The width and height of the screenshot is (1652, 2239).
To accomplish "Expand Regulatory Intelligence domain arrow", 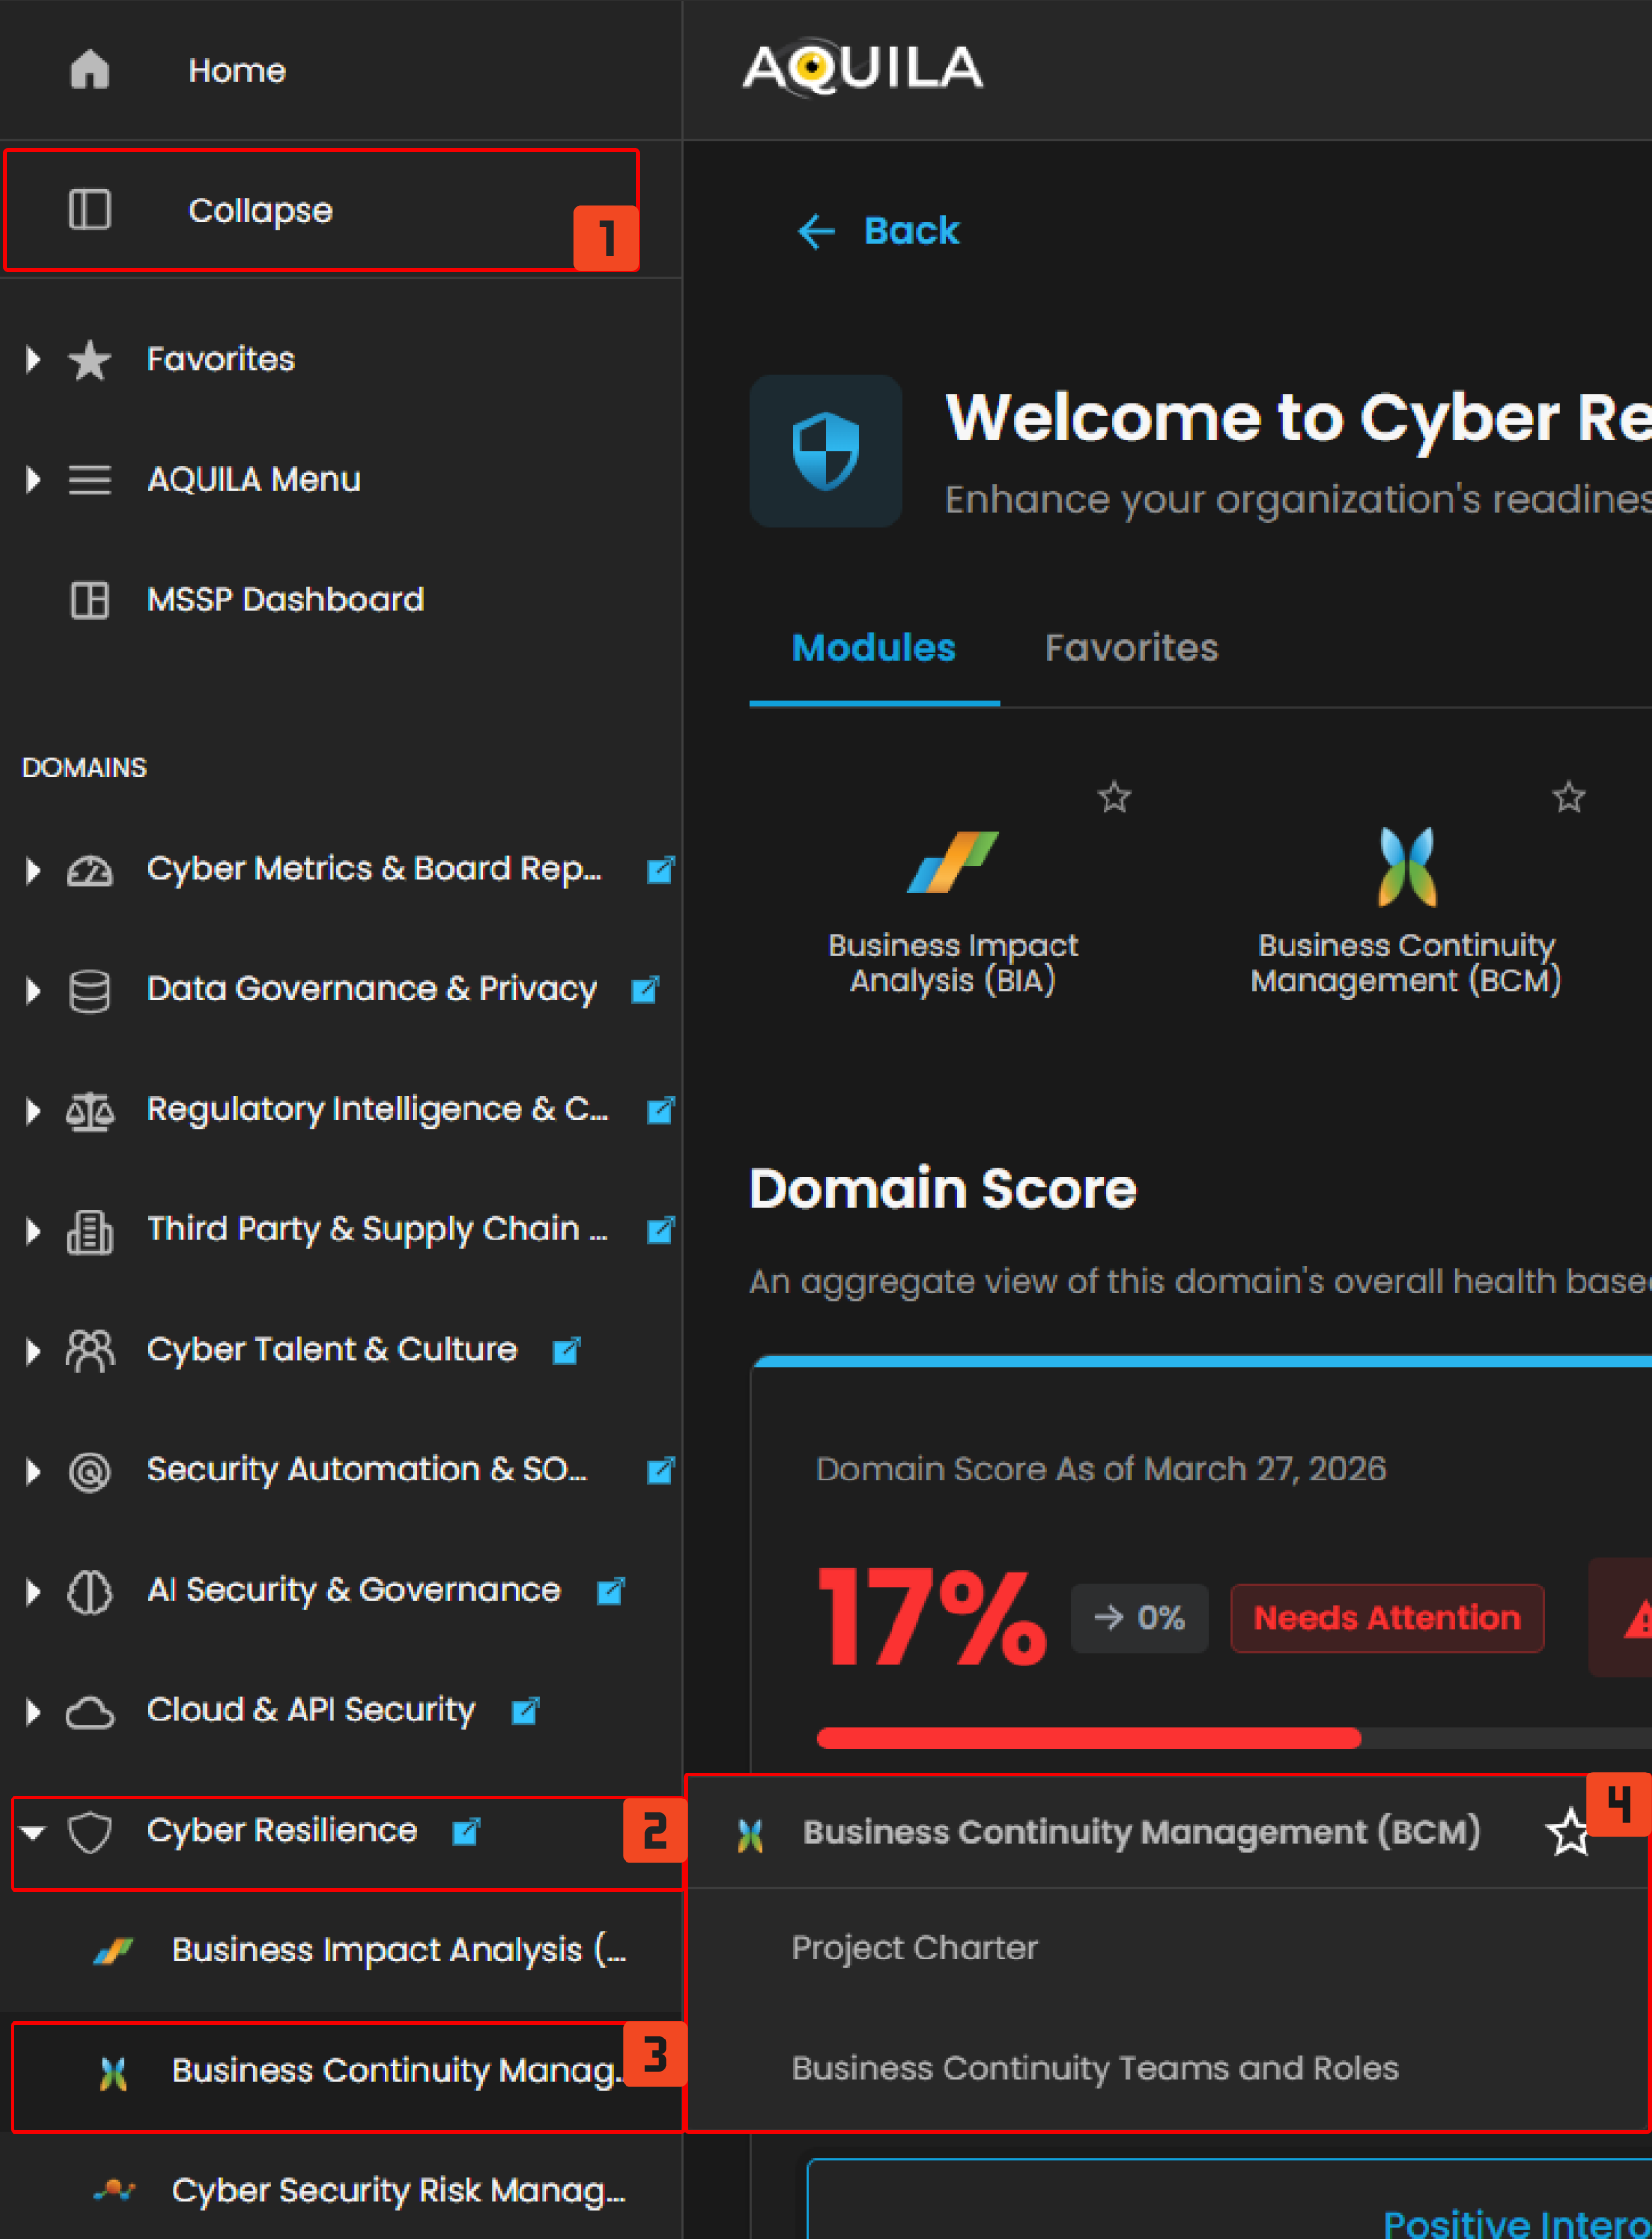I will pyautogui.click(x=33, y=1110).
